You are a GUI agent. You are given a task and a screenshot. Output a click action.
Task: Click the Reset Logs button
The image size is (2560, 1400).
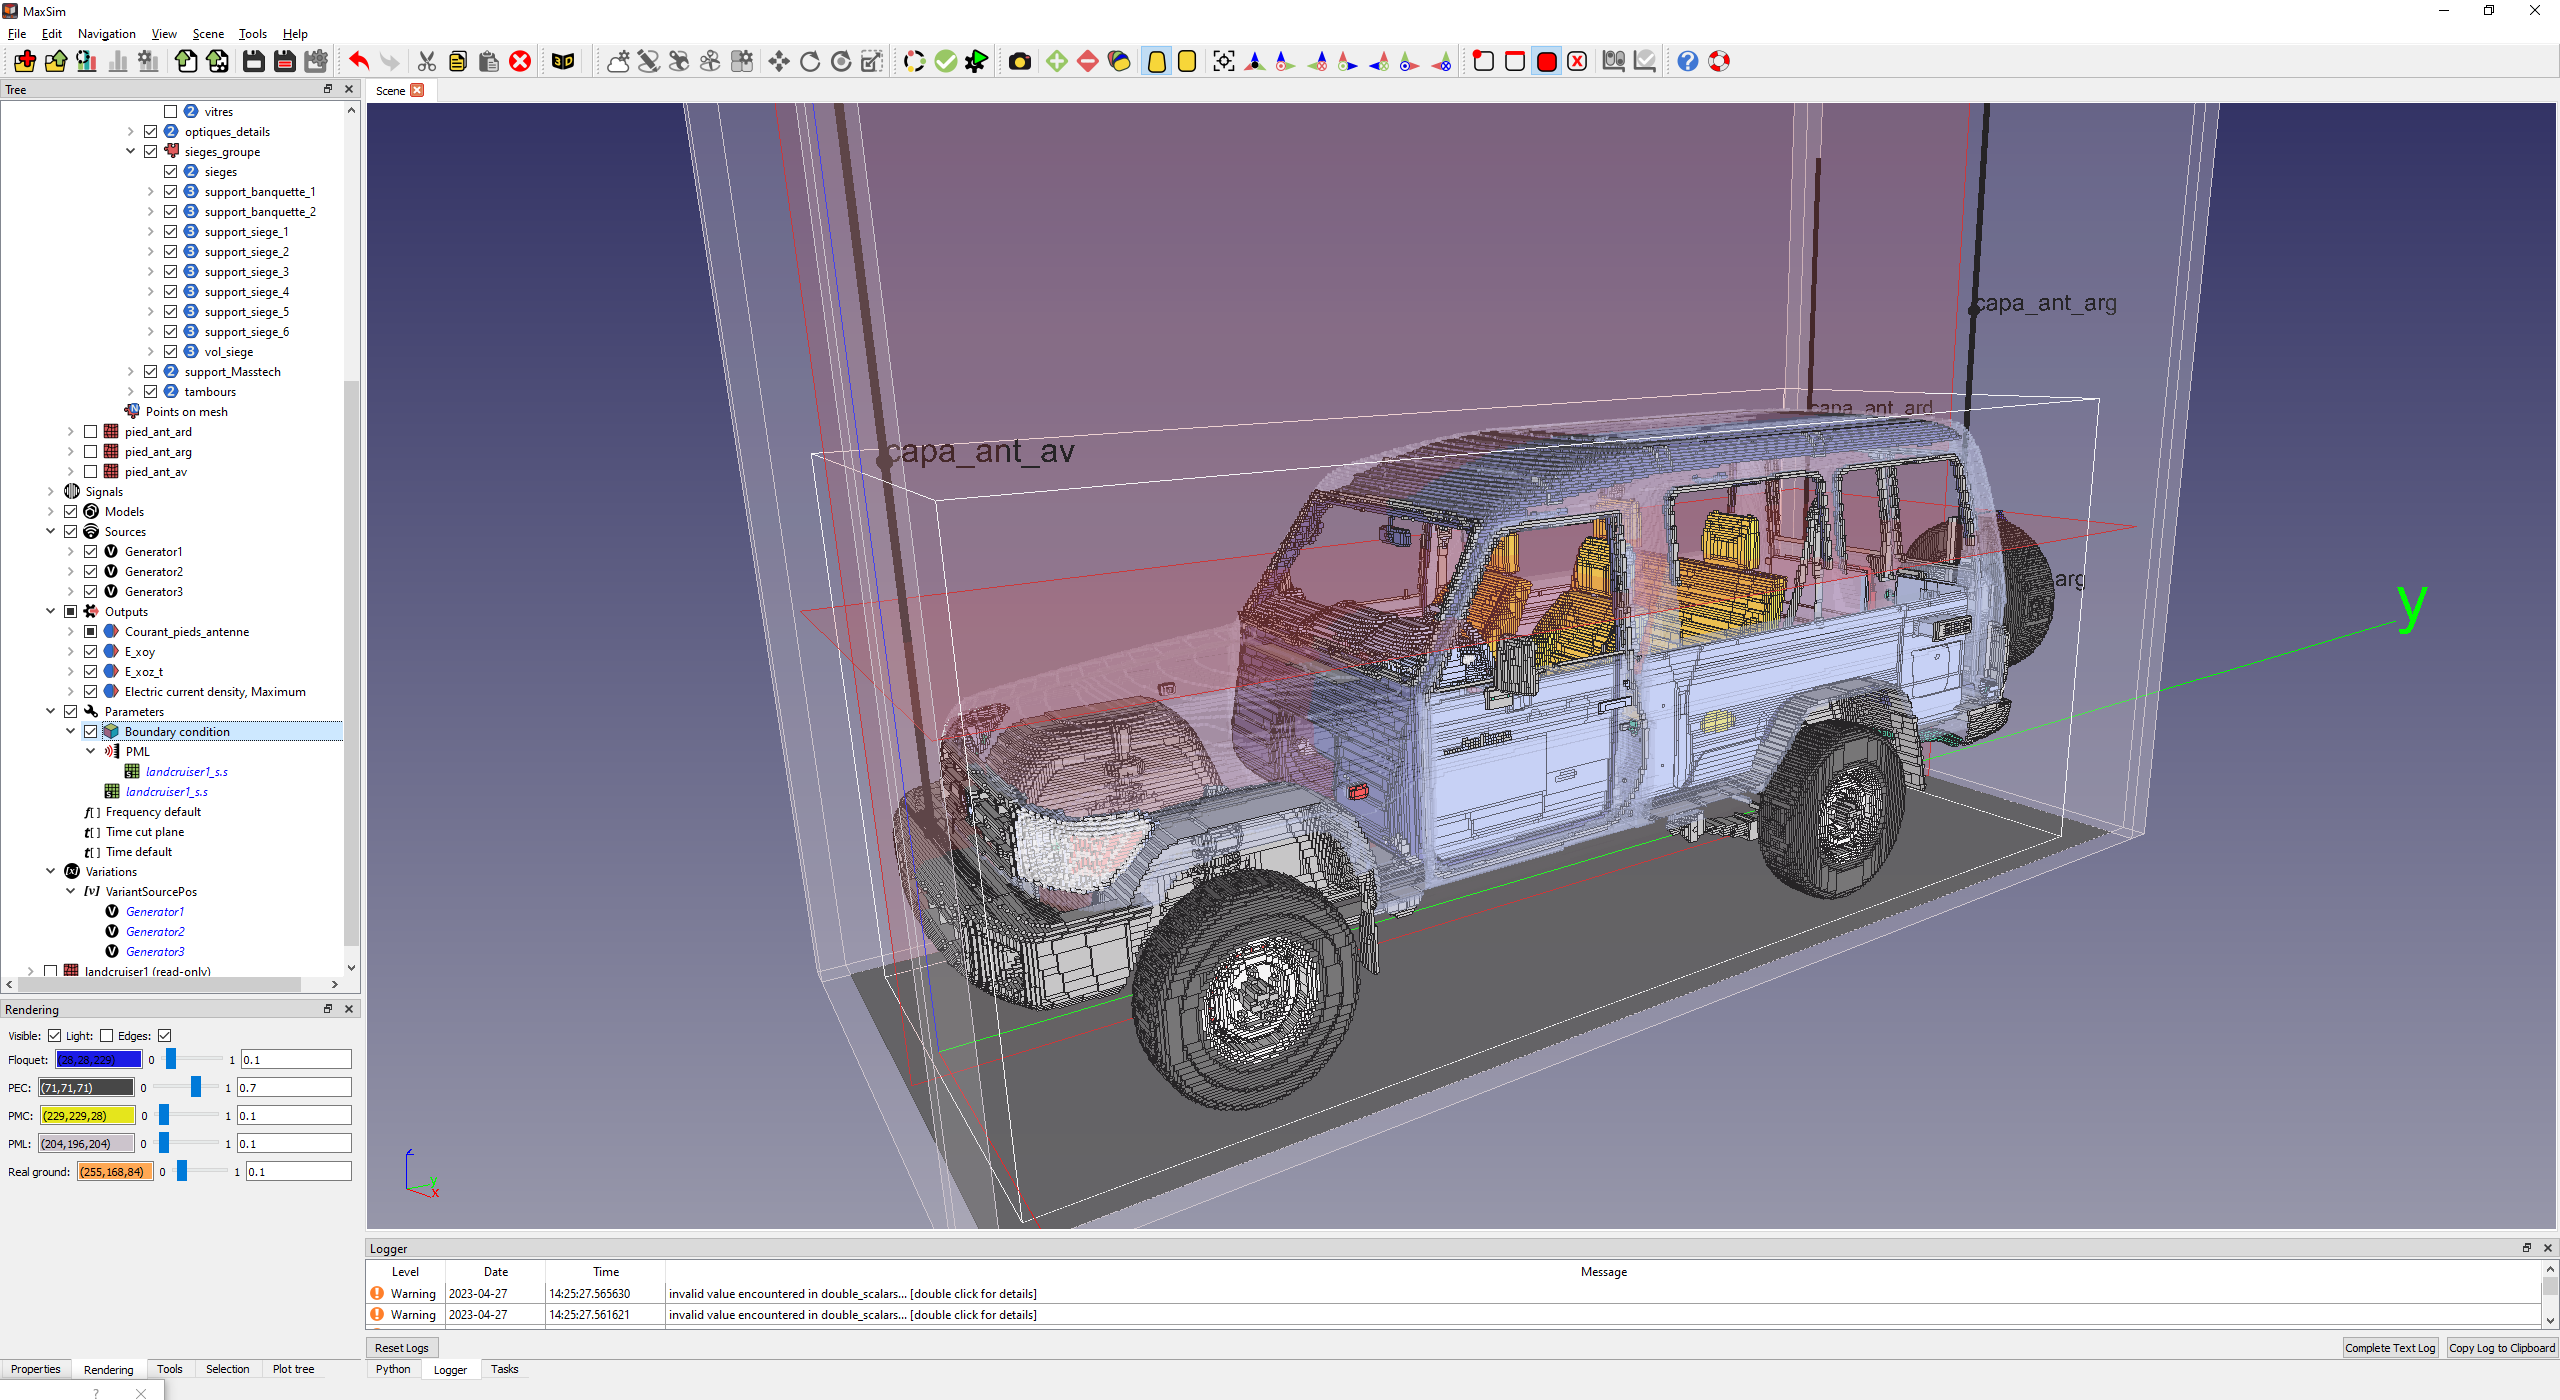coord(402,1348)
